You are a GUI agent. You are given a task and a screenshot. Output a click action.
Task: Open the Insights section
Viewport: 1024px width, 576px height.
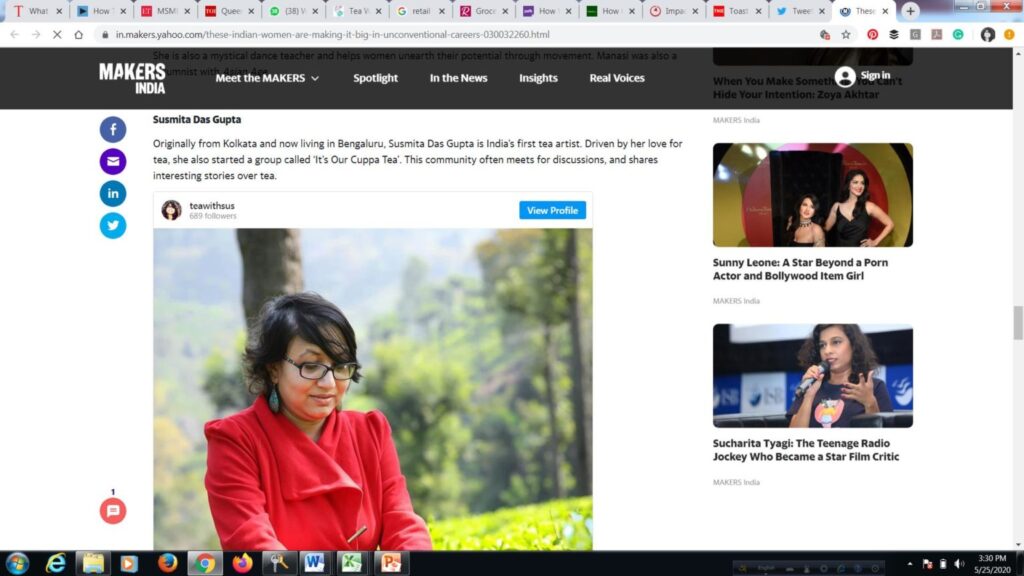538,78
